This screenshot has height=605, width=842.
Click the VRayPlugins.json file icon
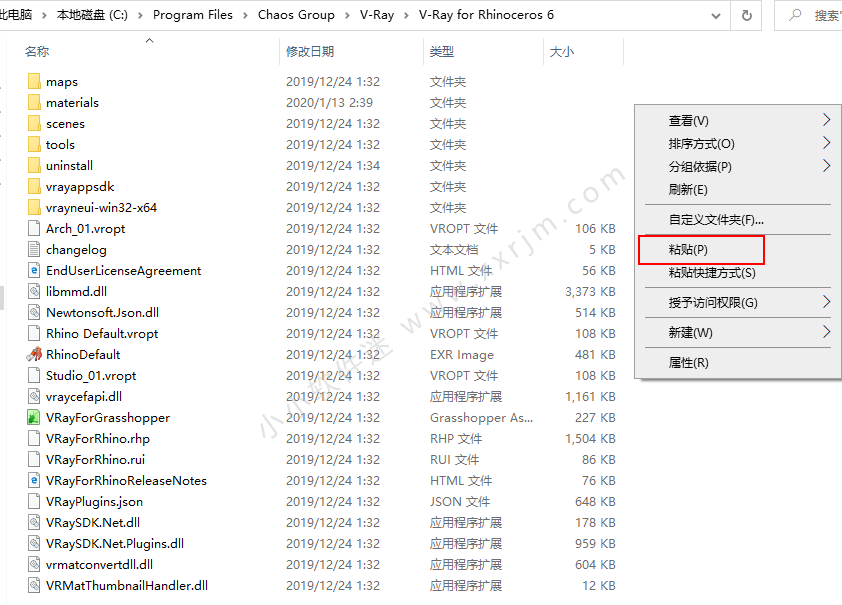tap(34, 501)
